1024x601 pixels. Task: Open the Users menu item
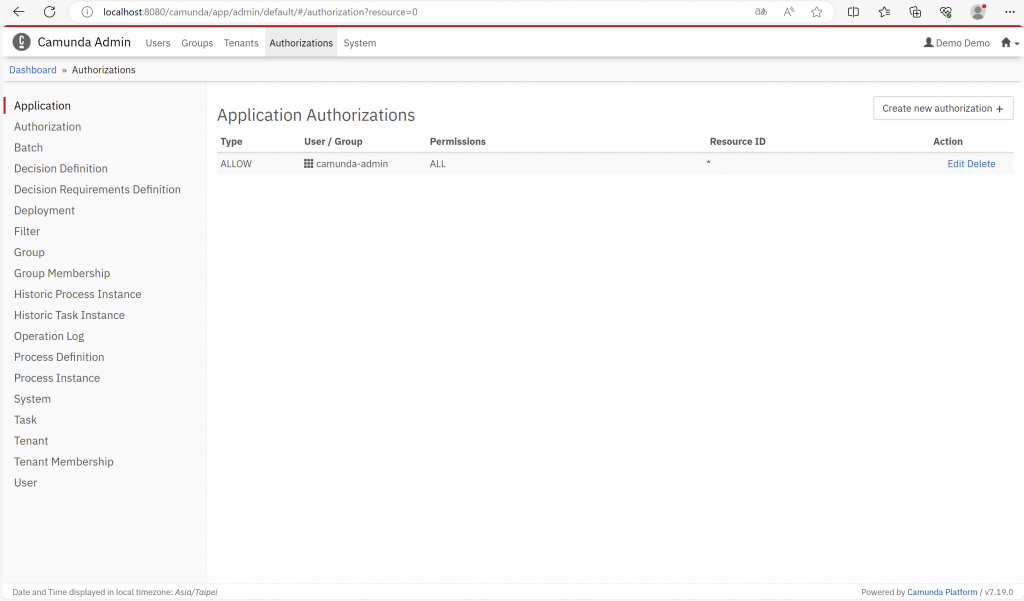pos(158,42)
